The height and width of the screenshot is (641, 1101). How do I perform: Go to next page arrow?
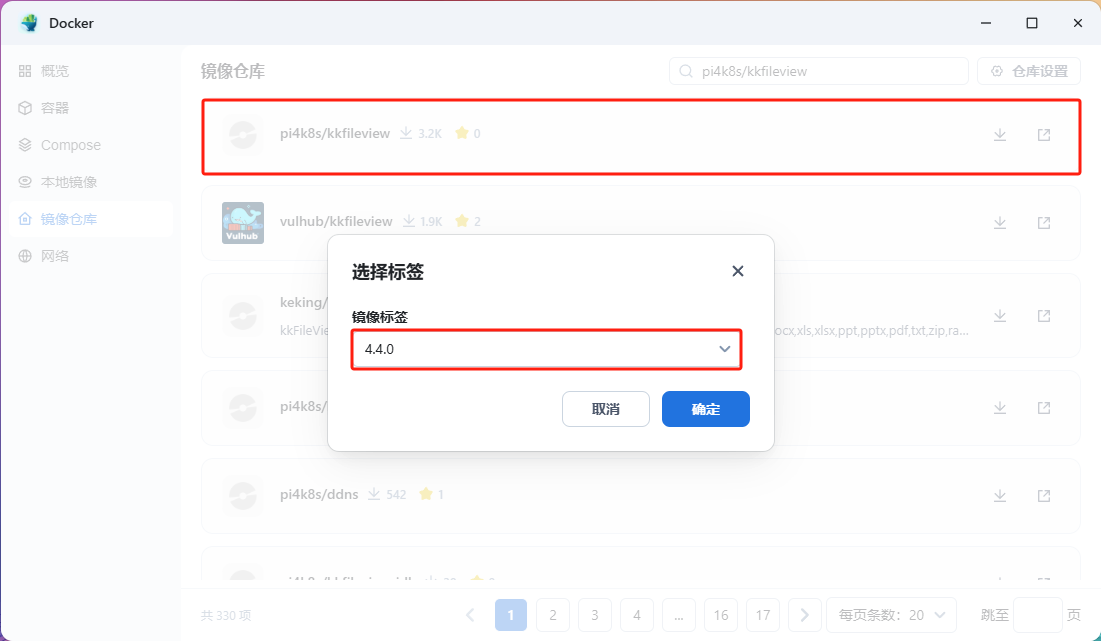pos(805,615)
